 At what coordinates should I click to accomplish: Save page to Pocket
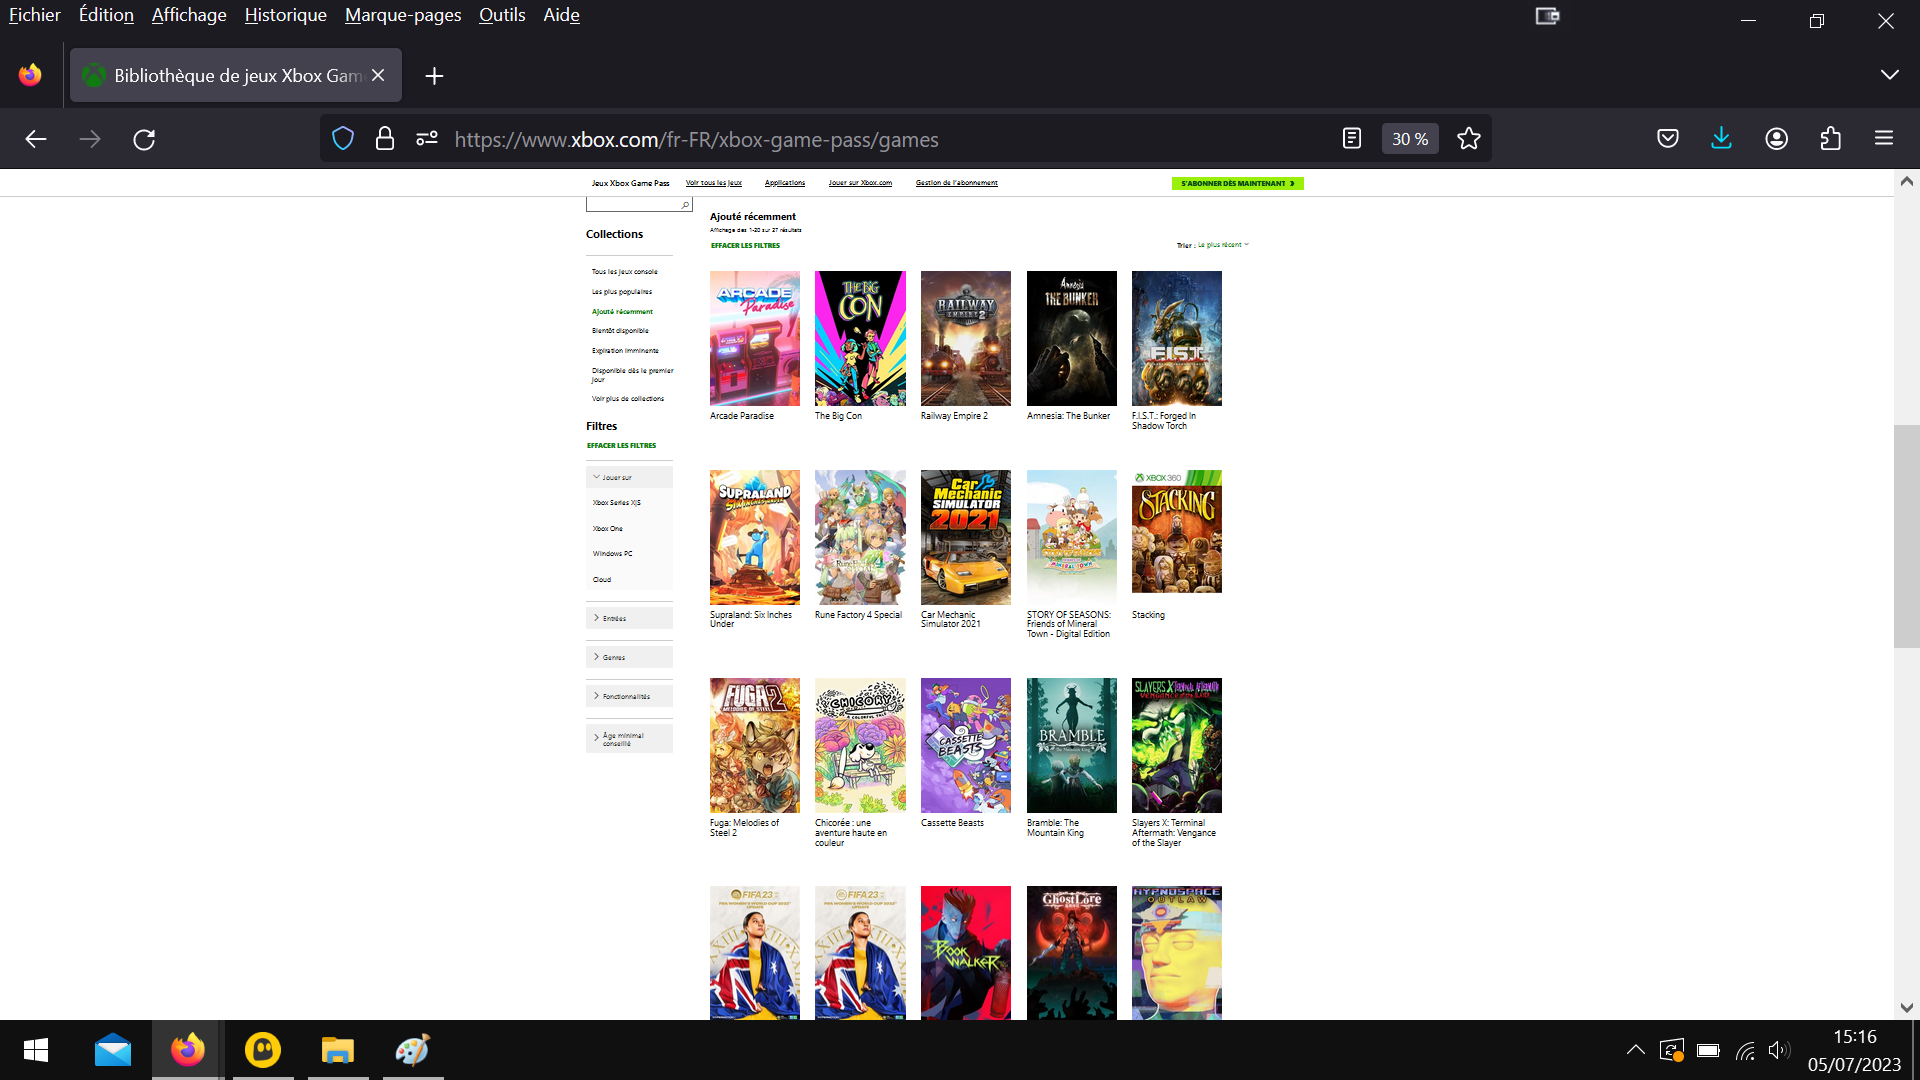[x=1668, y=139]
